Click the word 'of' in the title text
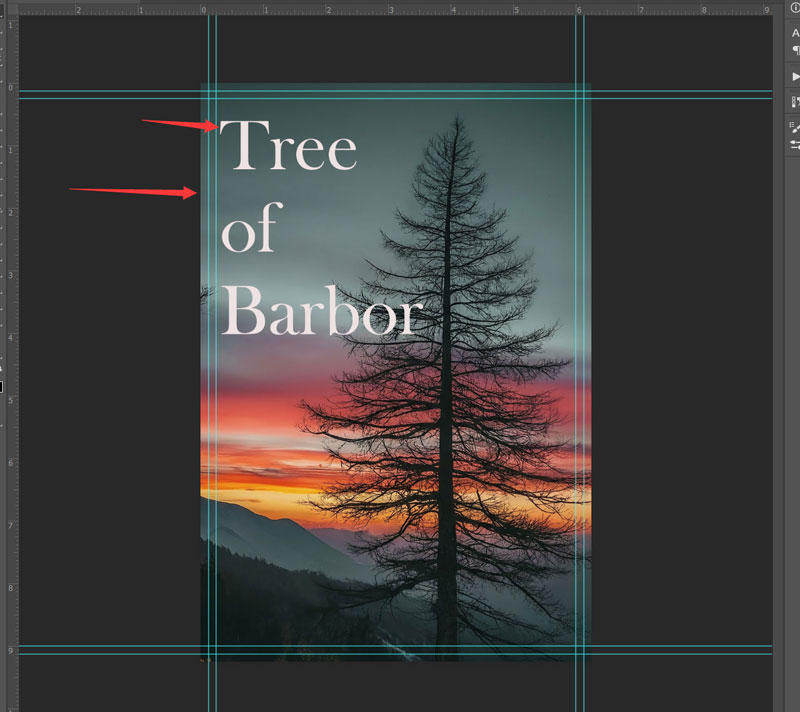The image size is (800, 712). coord(251,228)
